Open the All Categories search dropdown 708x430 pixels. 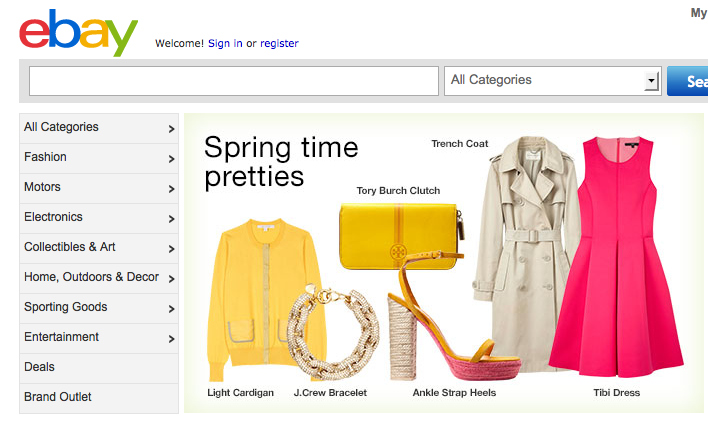[x=553, y=81]
